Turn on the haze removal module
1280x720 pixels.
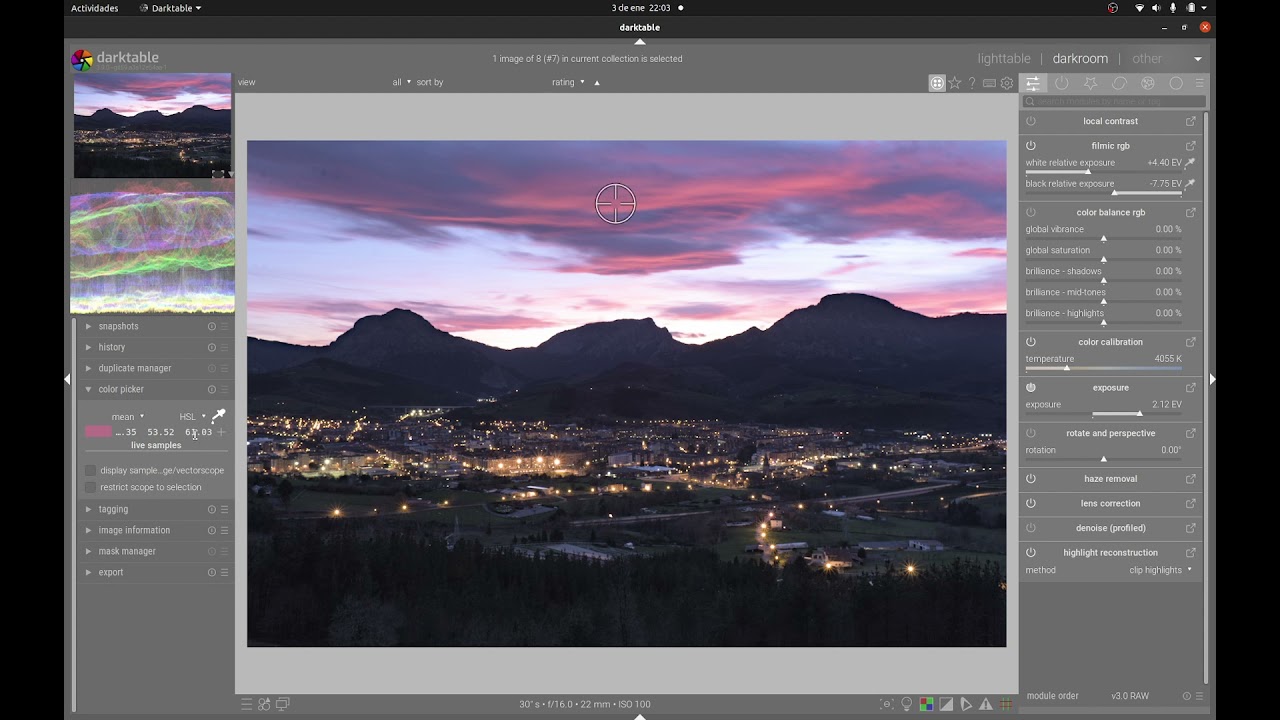tap(1030, 478)
